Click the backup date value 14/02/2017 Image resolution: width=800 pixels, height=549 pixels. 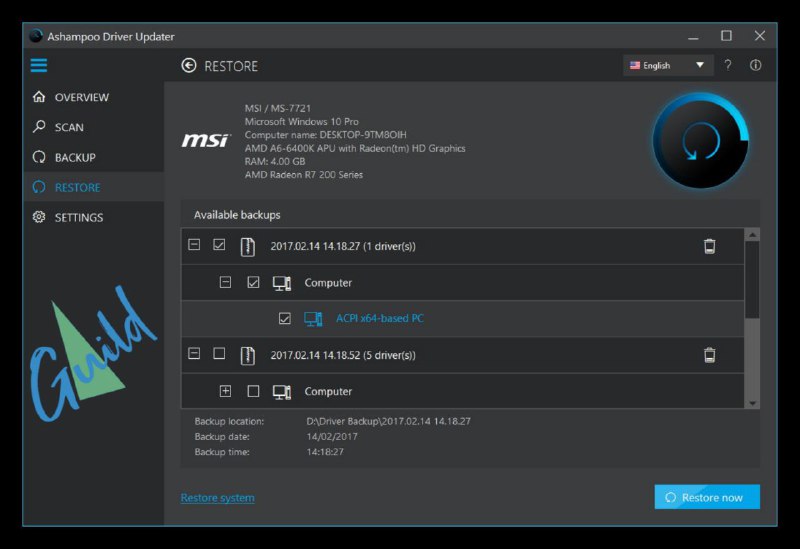point(332,436)
